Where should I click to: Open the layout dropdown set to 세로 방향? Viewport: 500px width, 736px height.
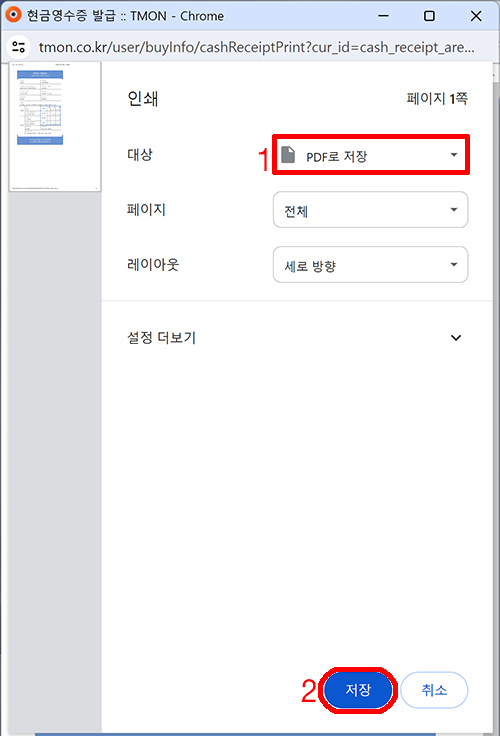370,265
